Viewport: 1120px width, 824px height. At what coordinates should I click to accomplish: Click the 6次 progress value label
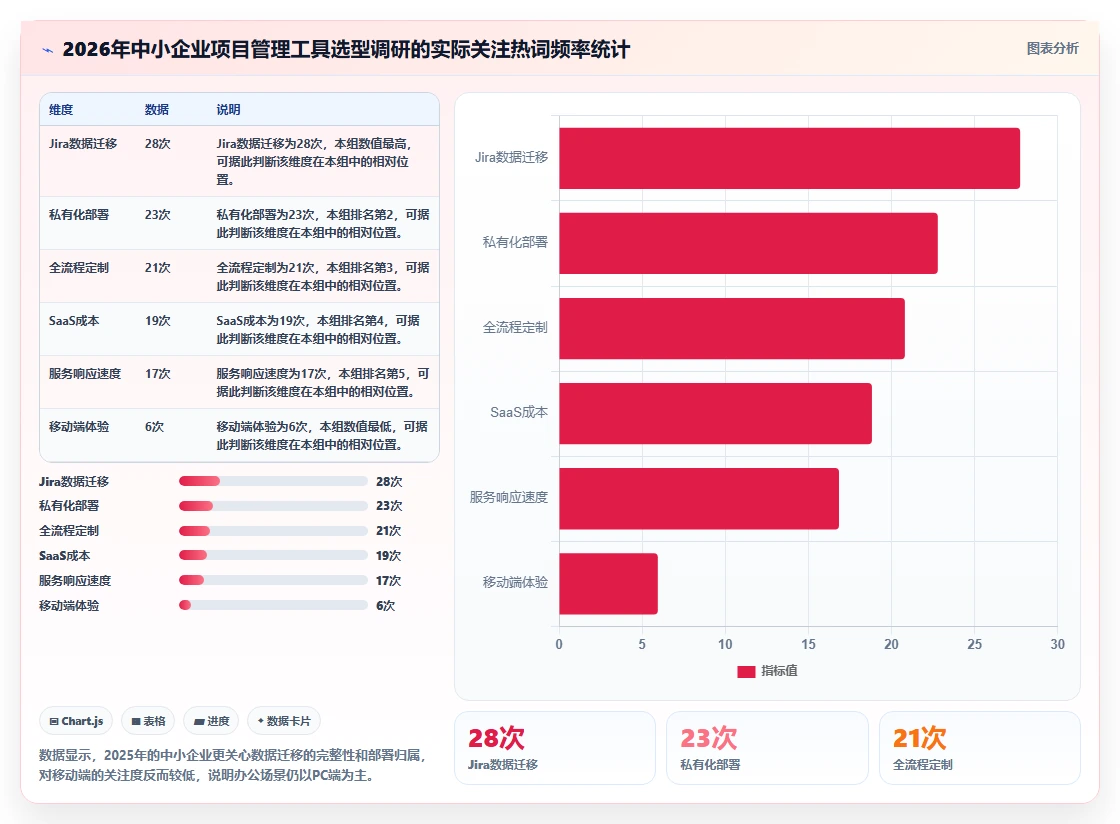tap(386, 606)
